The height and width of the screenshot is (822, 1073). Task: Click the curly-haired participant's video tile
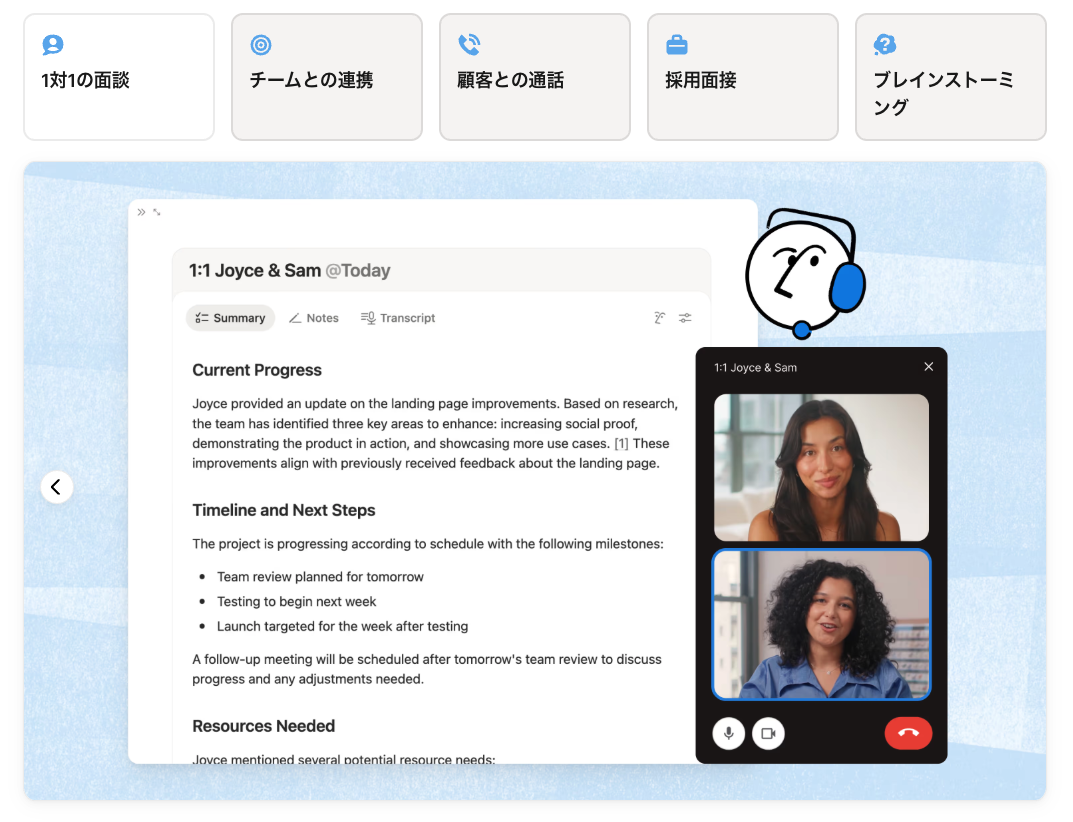click(821, 624)
